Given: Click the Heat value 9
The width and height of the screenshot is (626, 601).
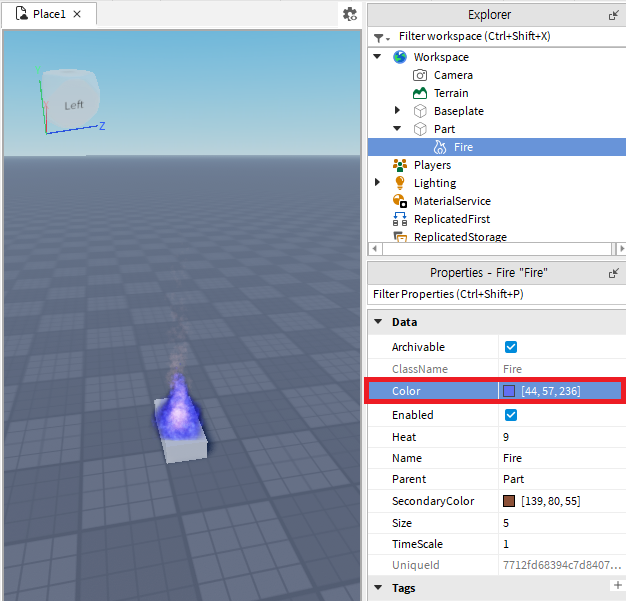Looking at the screenshot, I should coord(506,437).
